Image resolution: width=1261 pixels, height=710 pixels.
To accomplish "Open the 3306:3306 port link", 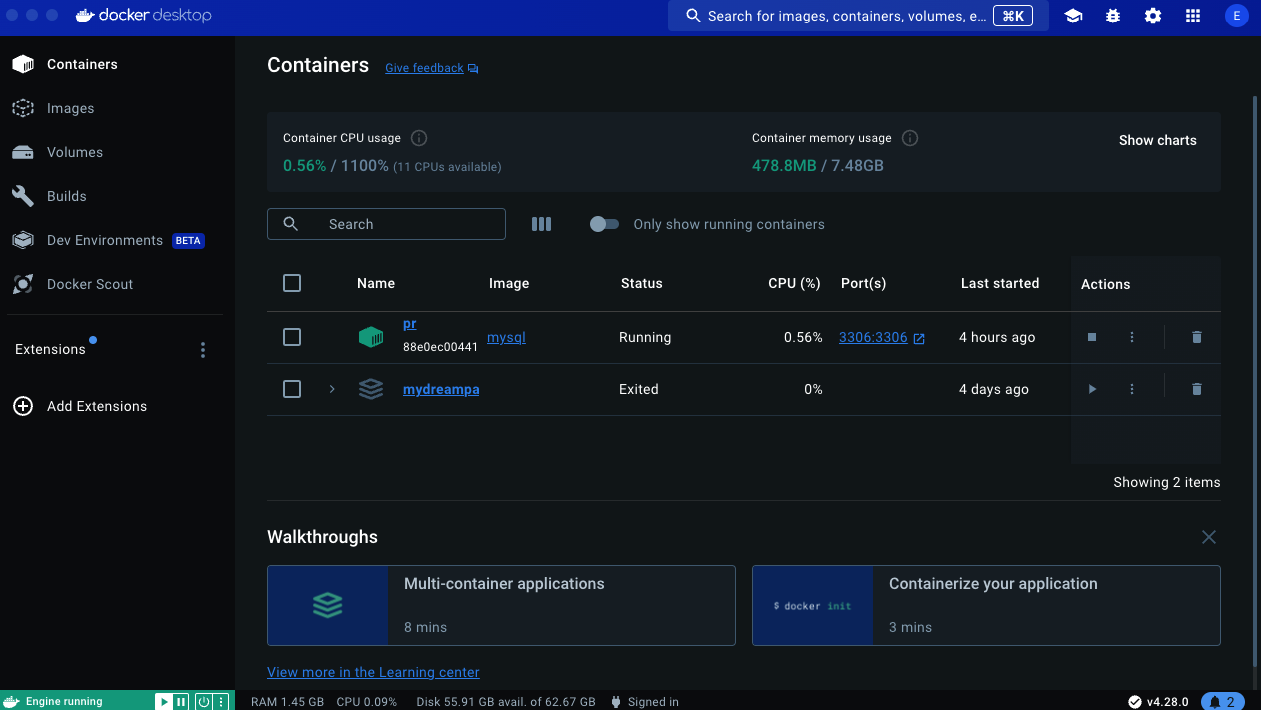I will pos(873,338).
